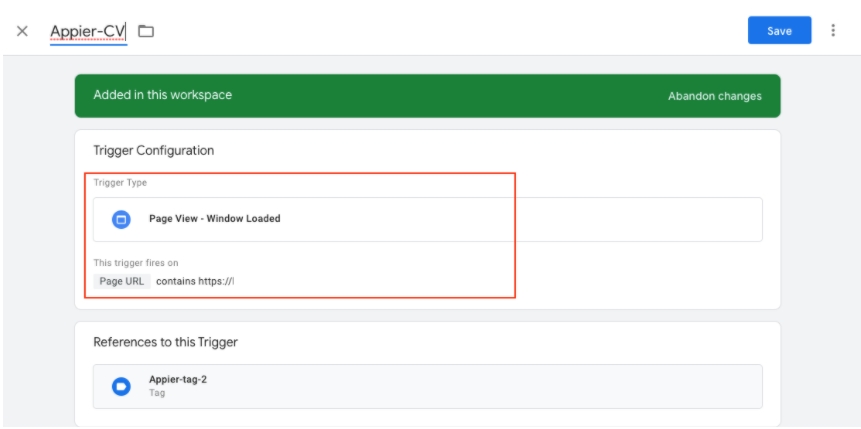The height and width of the screenshot is (429, 861).
Task: Click the Page URL variable chip
Action: point(123,281)
